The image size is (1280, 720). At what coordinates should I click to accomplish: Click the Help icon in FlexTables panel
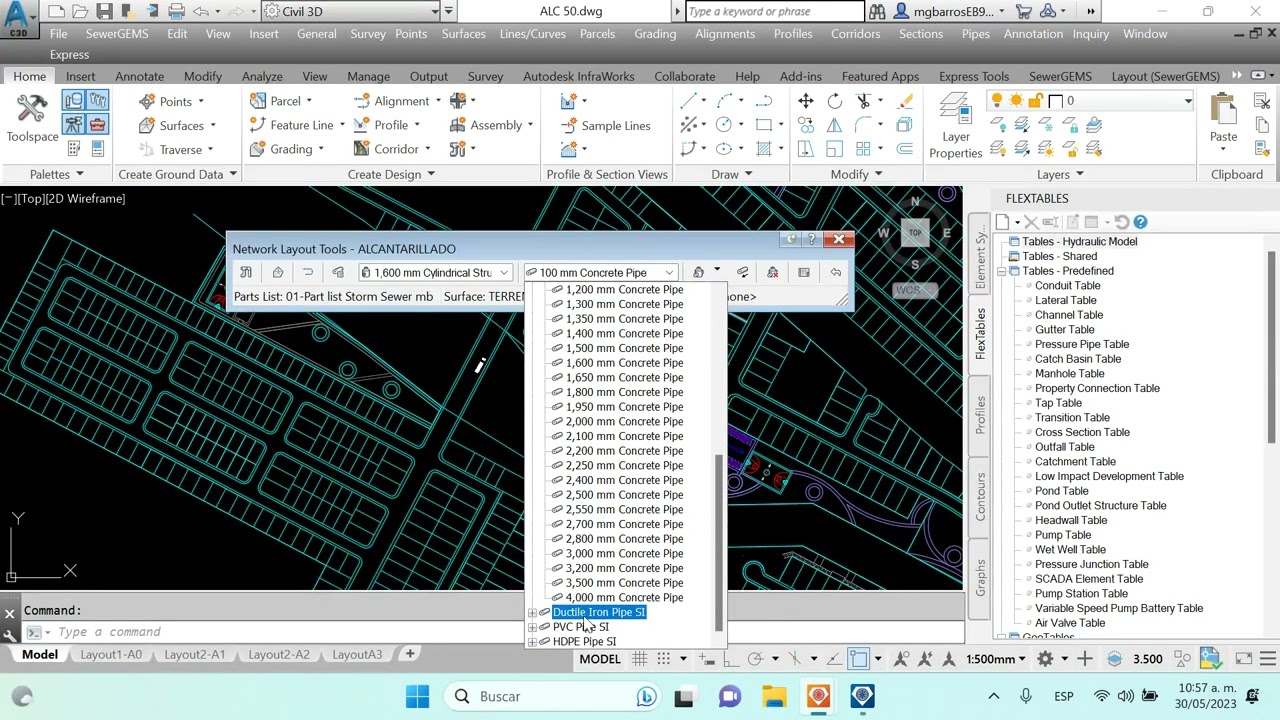coord(1140,222)
